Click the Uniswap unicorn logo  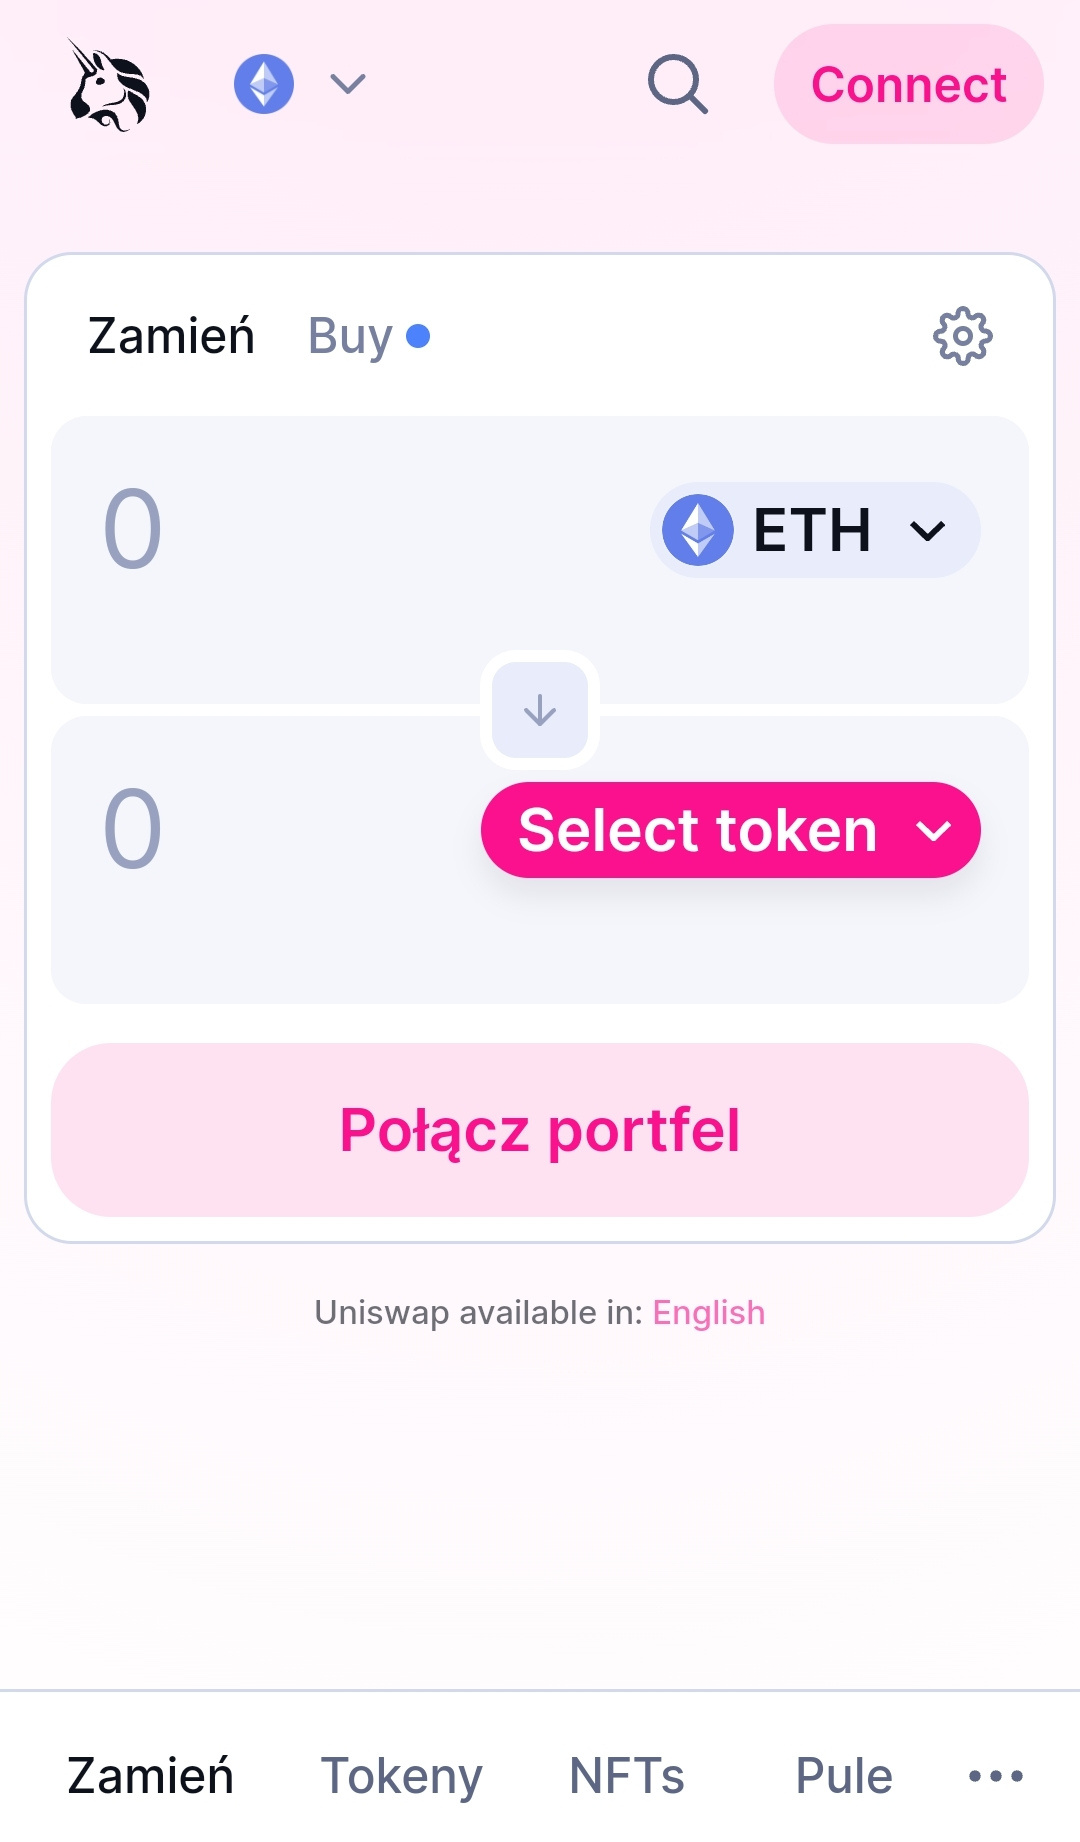coord(109,85)
